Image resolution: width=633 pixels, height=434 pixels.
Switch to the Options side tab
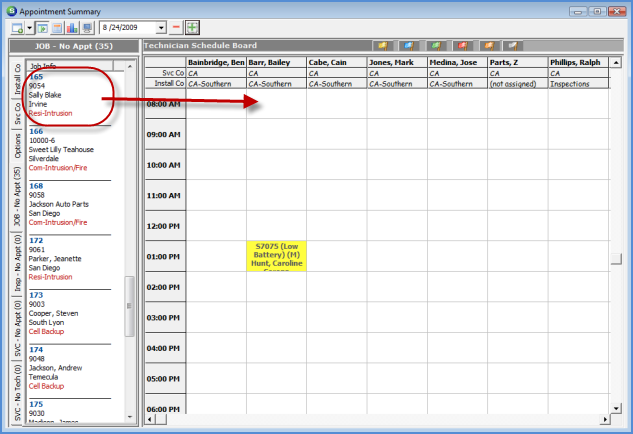[x=17, y=146]
